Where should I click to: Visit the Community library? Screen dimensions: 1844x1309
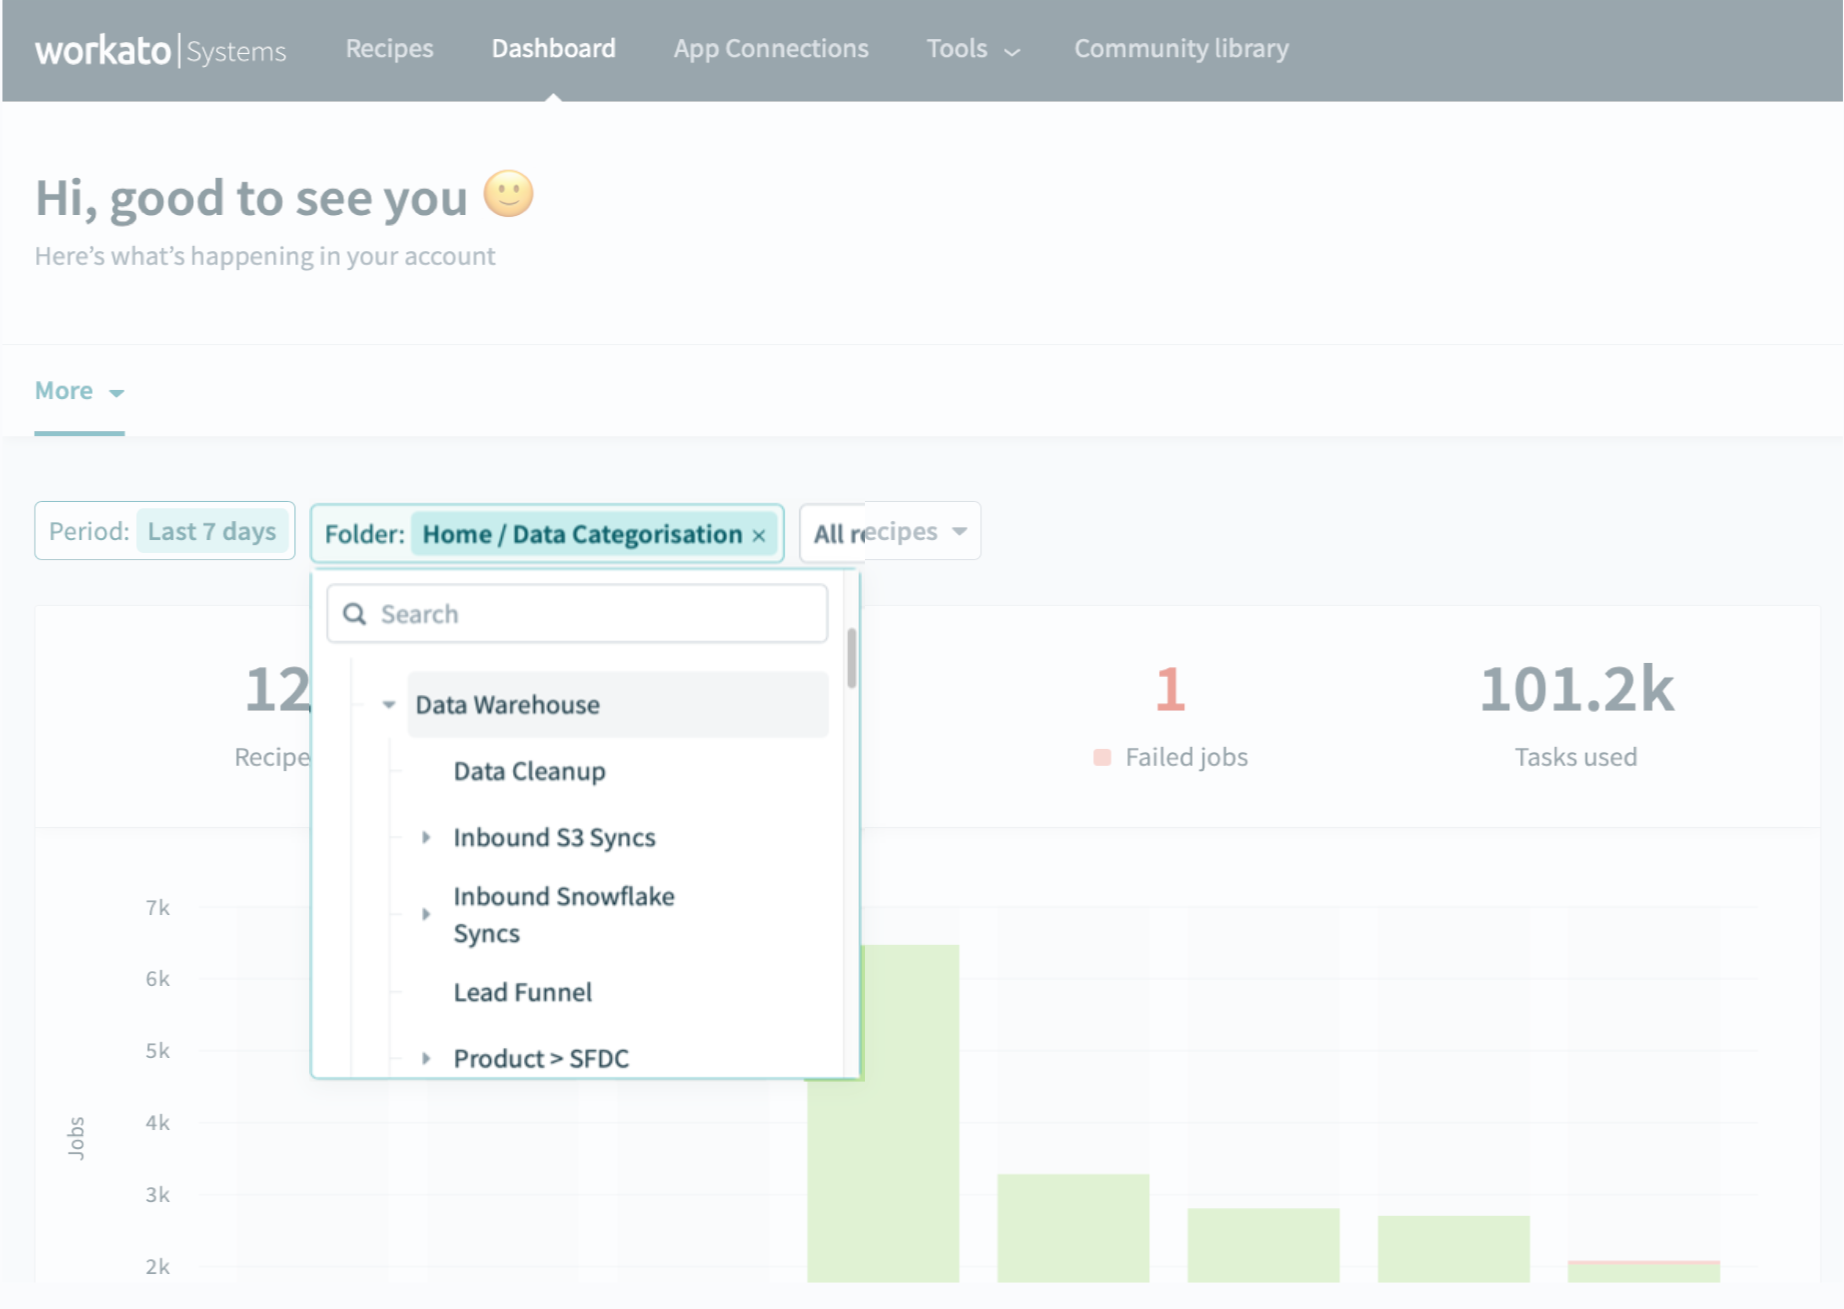1181,48
